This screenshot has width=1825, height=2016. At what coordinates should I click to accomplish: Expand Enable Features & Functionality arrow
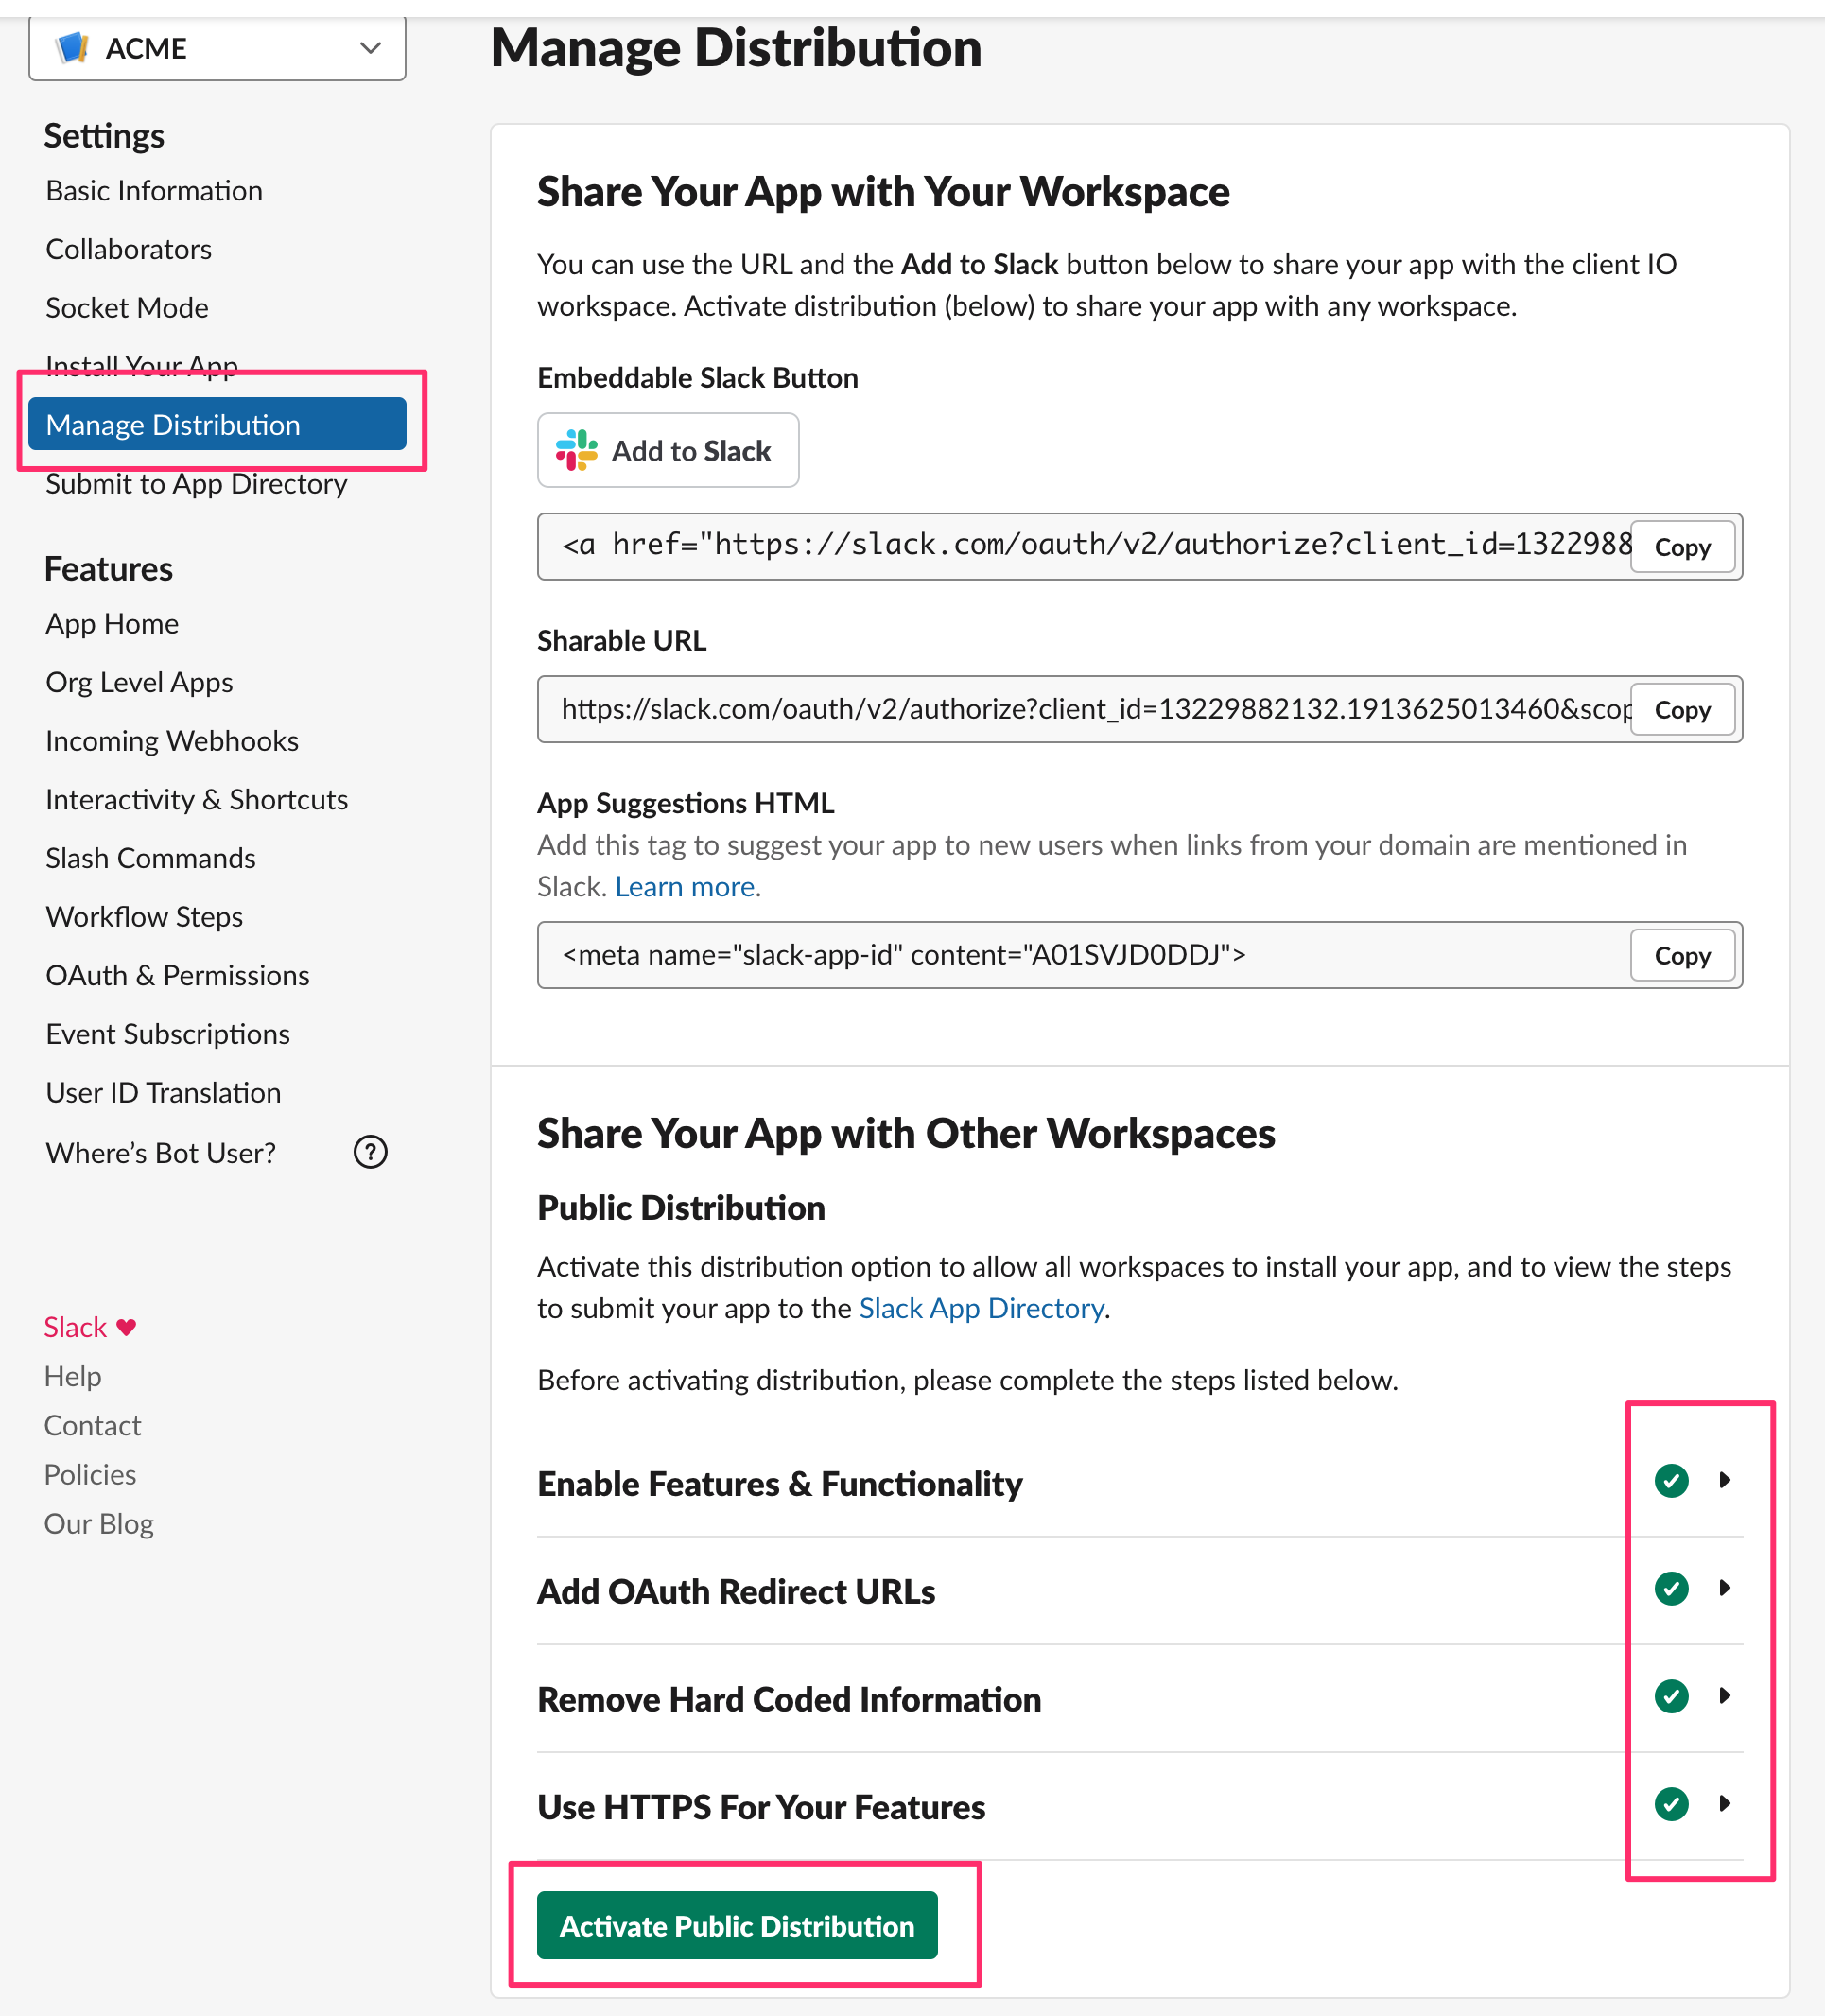click(1725, 1480)
